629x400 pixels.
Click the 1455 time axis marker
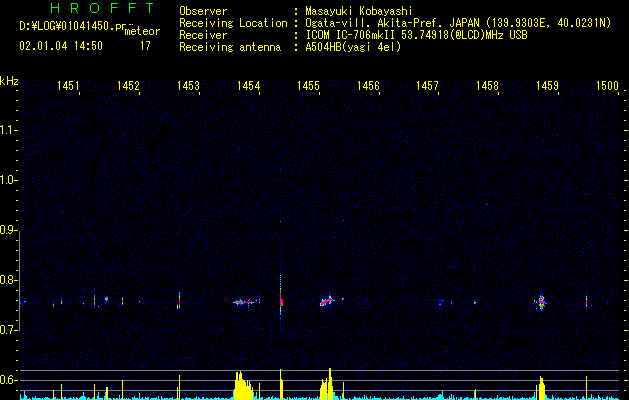click(308, 85)
